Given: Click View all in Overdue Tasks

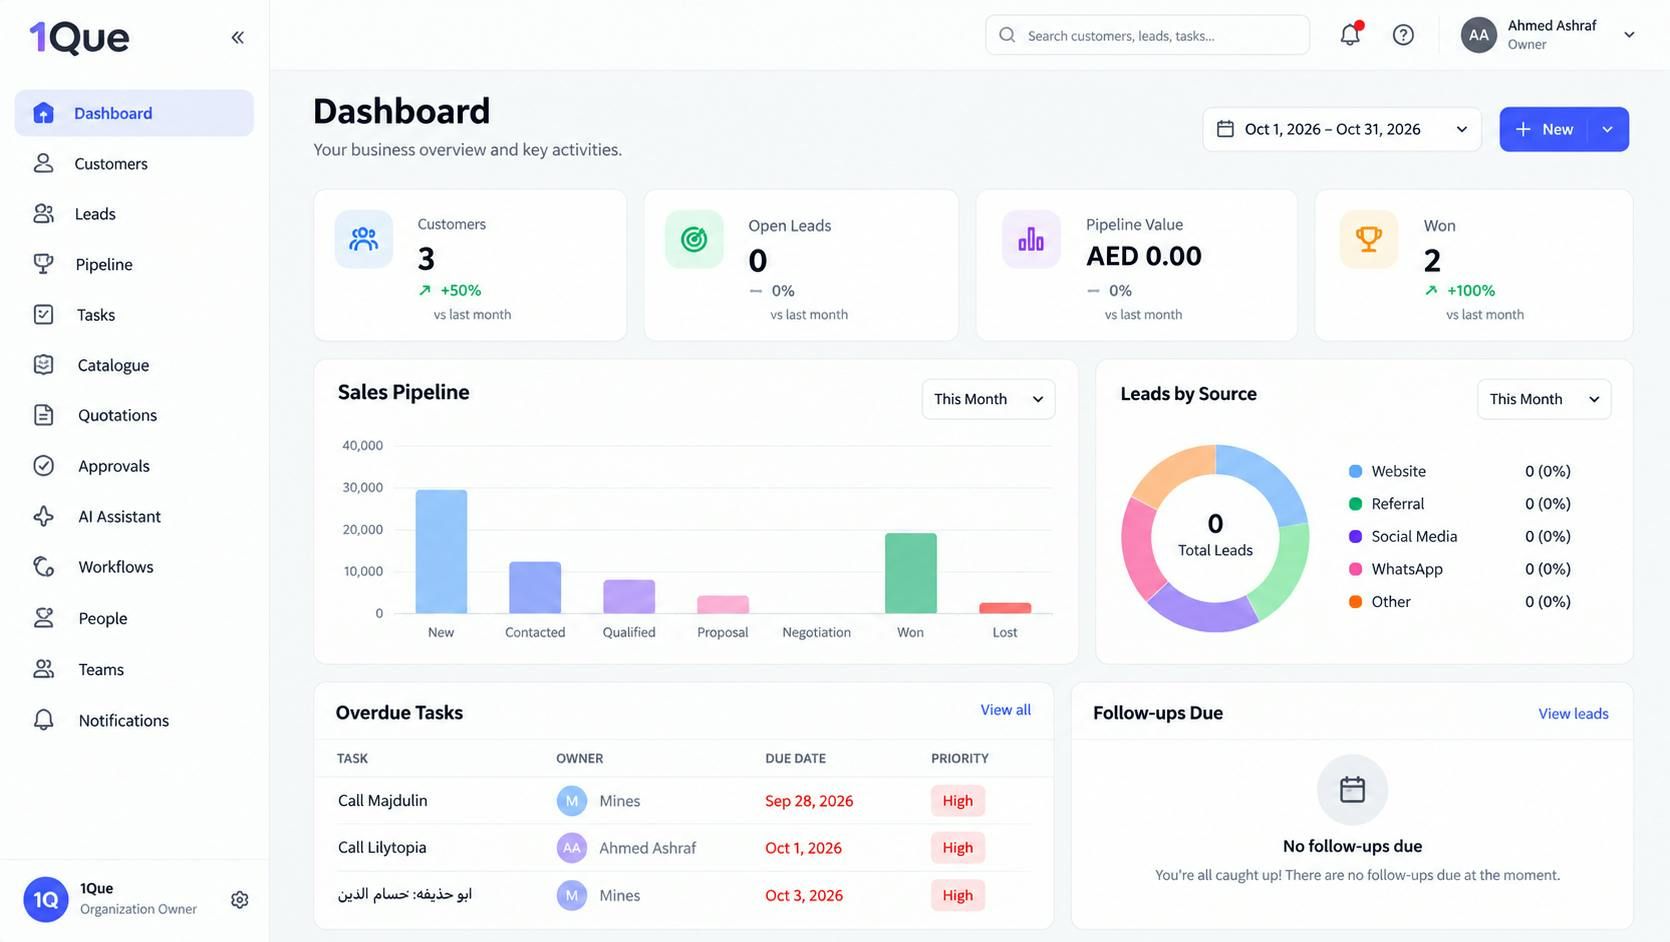Looking at the screenshot, I should coord(1005,710).
